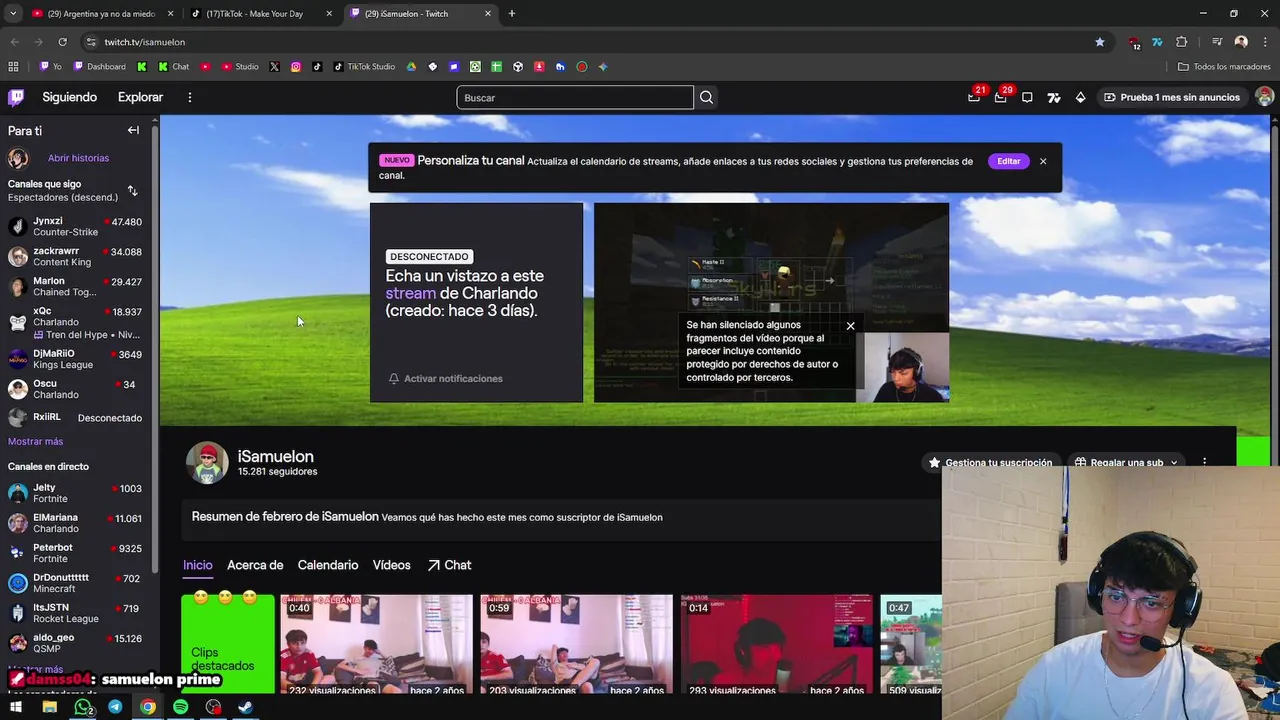
Task: Reload the page
Action: 62,42
